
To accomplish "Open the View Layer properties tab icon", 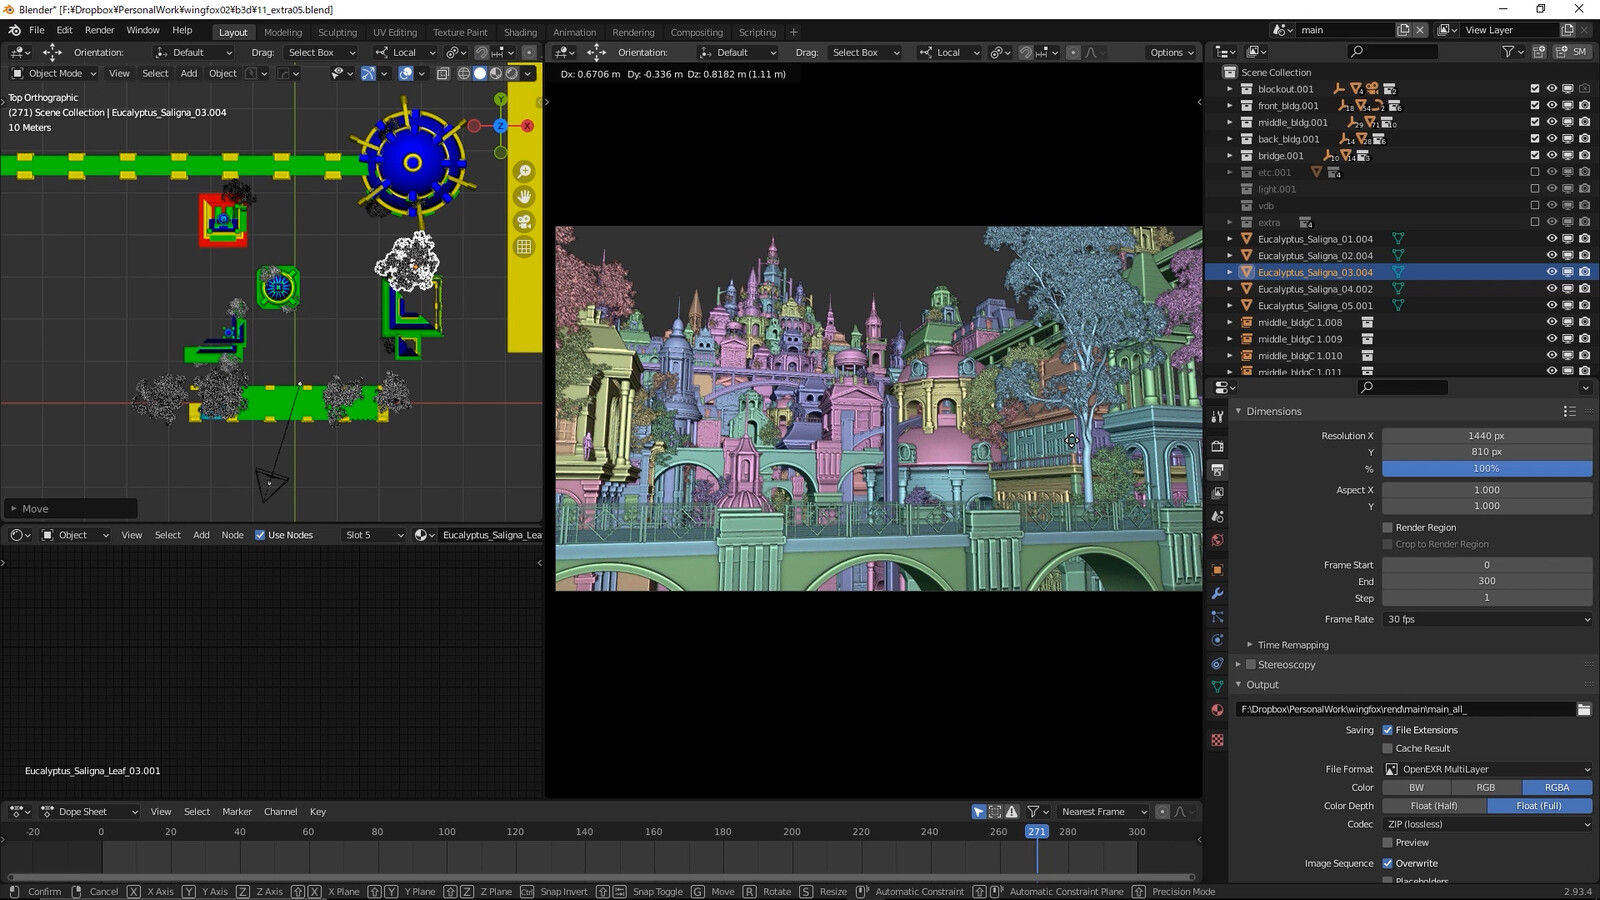I will pyautogui.click(x=1217, y=493).
